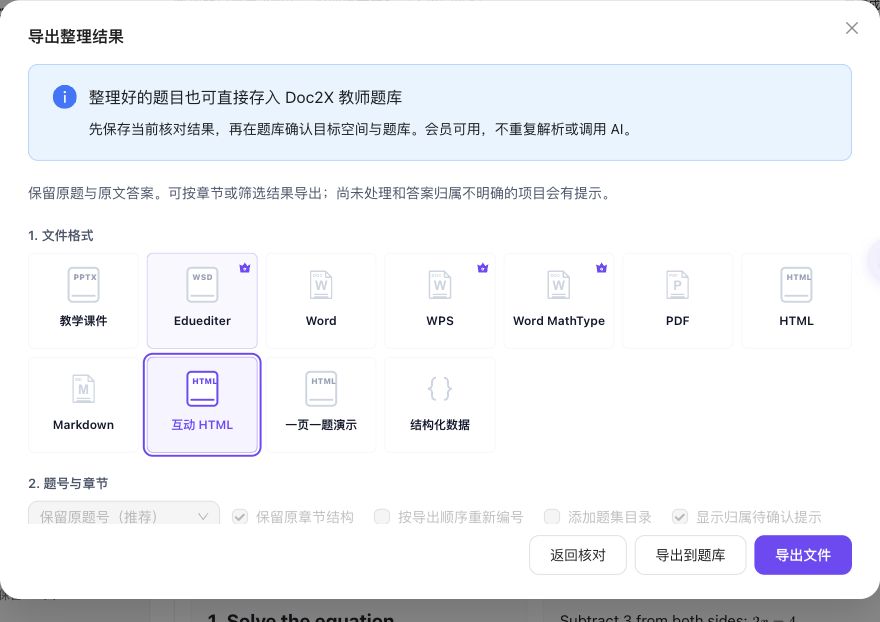Select the 教学课件 PPTX format card
Viewport: 880px width, 622px height.
click(83, 301)
